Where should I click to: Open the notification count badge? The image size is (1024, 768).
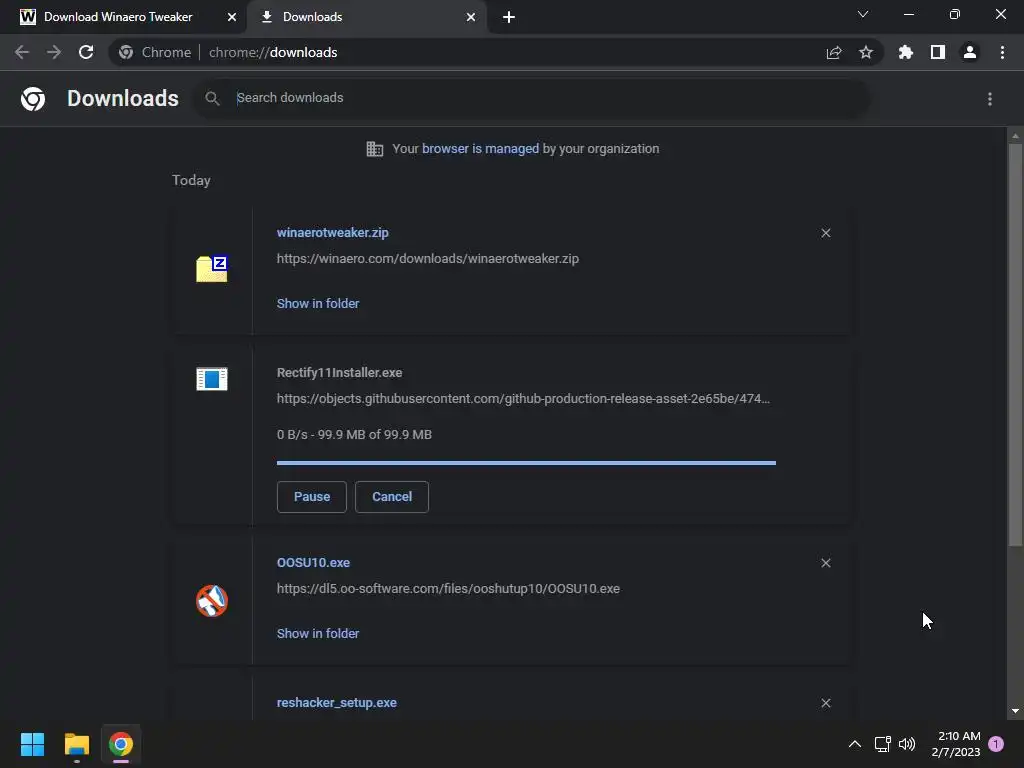pyautogui.click(x=996, y=744)
